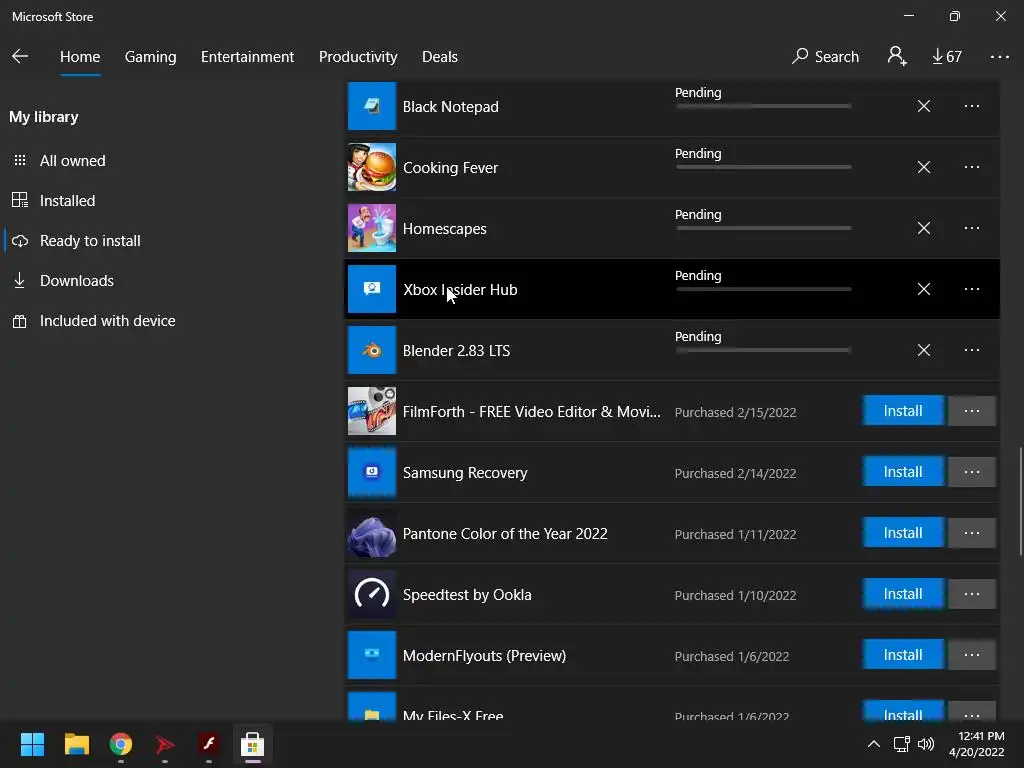Click the FilmForth app icon
This screenshot has height=768, width=1024.
click(x=372, y=411)
